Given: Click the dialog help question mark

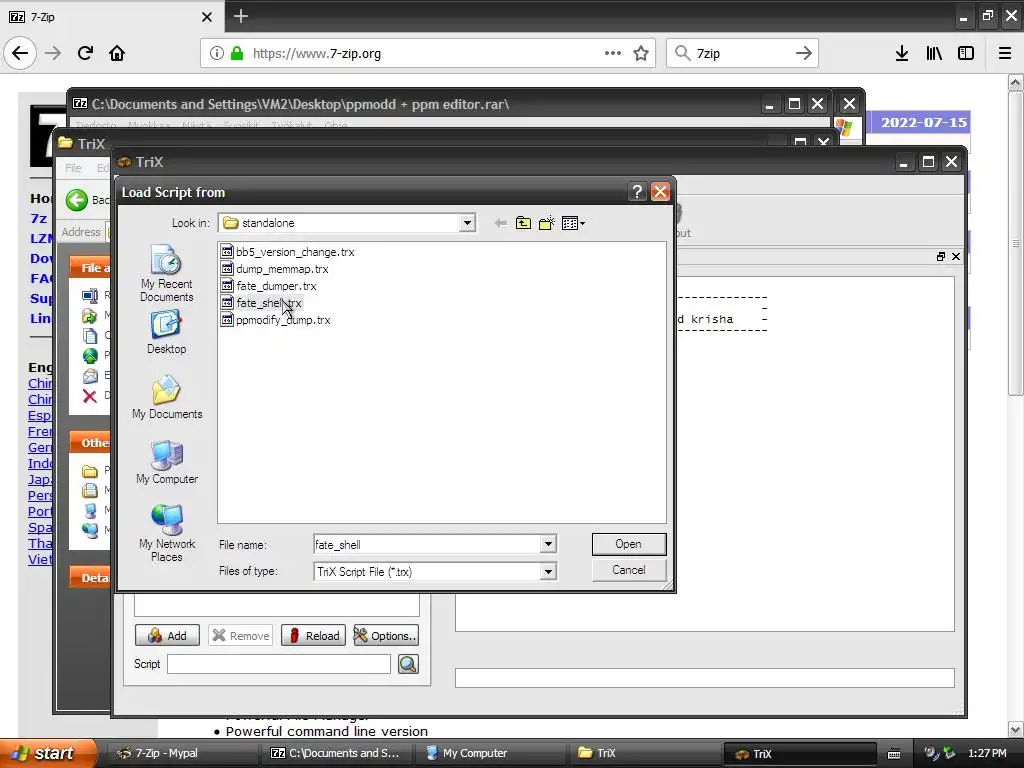Looking at the screenshot, I should pyautogui.click(x=637, y=191).
